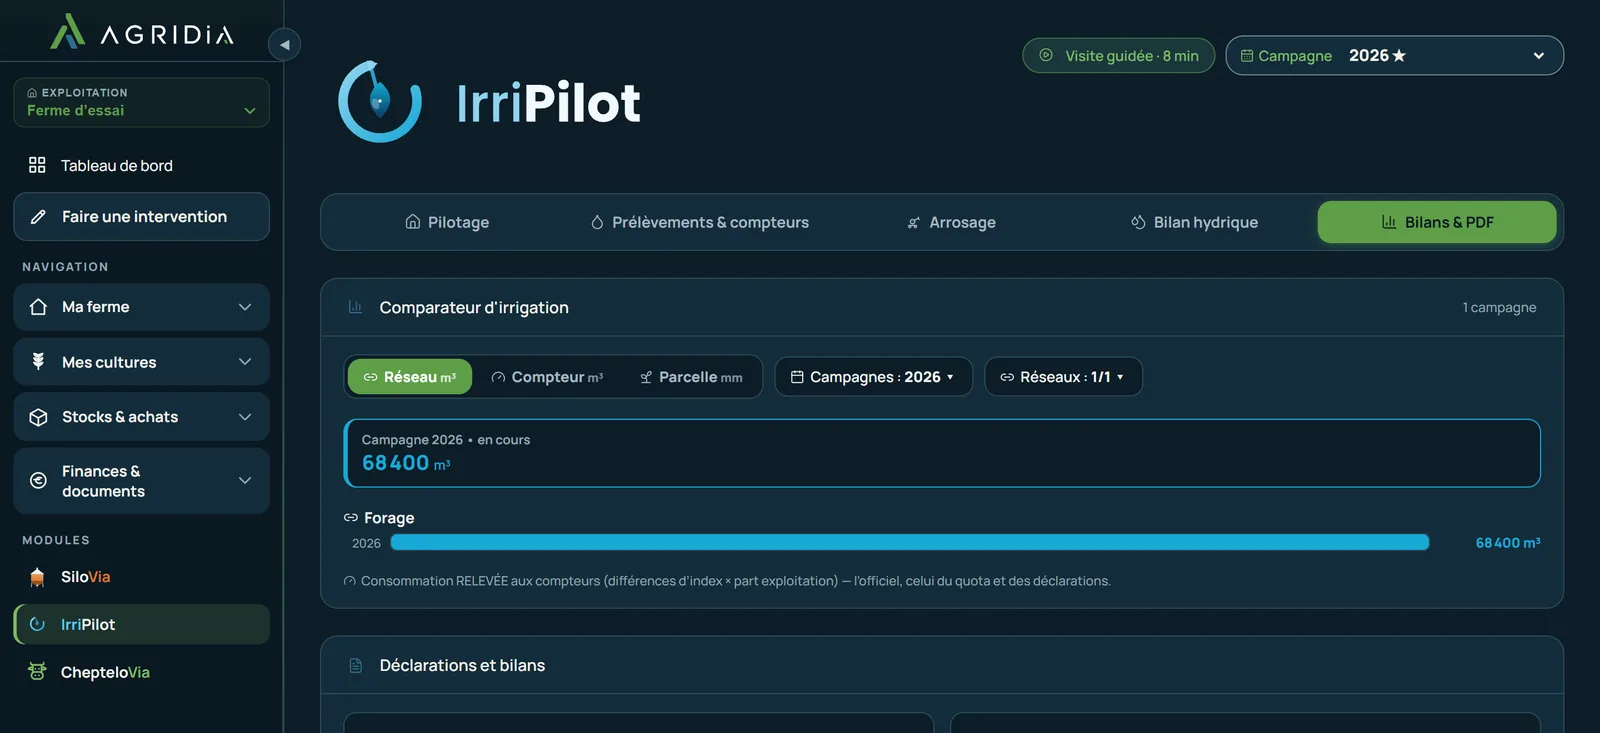Click the IrriPilot sidebar module icon
This screenshot has width=1600, height=733.
37,624
